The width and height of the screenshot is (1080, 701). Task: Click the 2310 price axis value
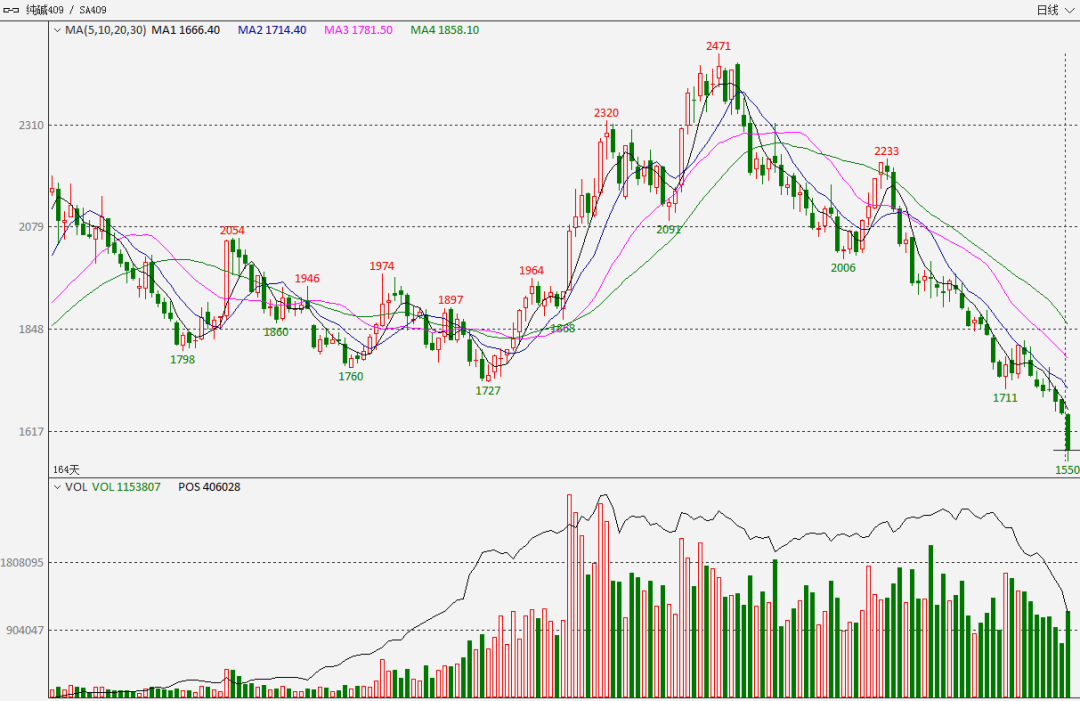[31, 125]
